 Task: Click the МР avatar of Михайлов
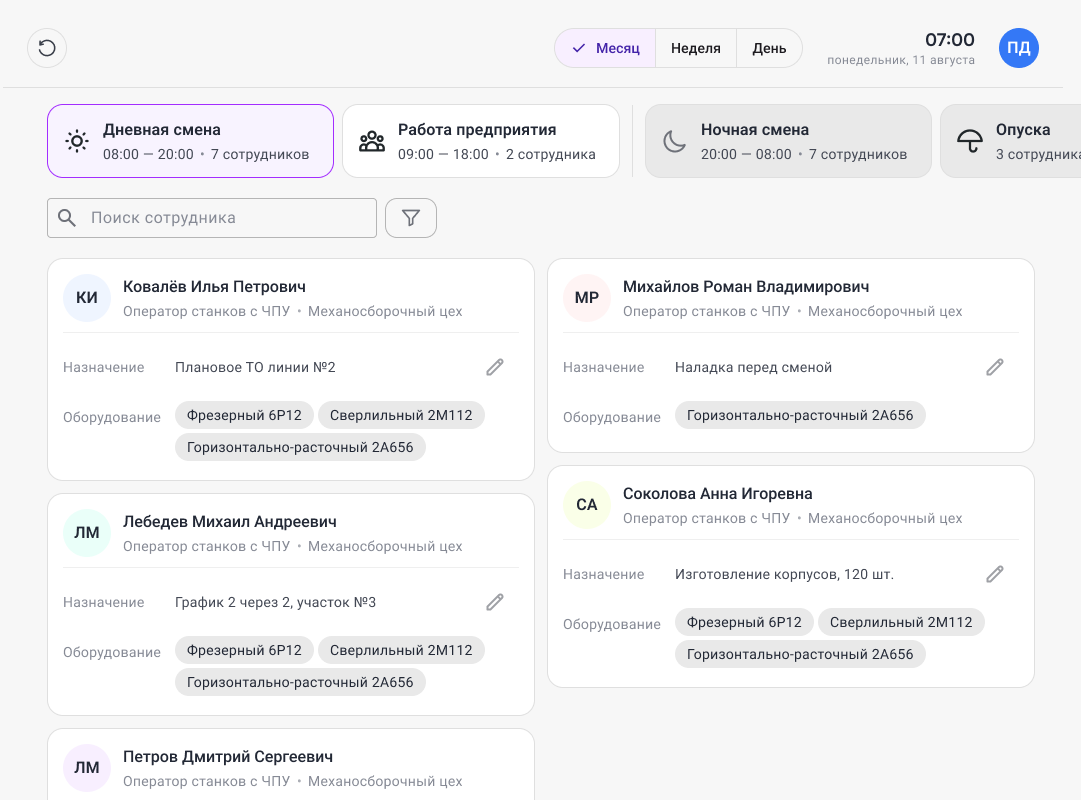click(x=587, y=298)
